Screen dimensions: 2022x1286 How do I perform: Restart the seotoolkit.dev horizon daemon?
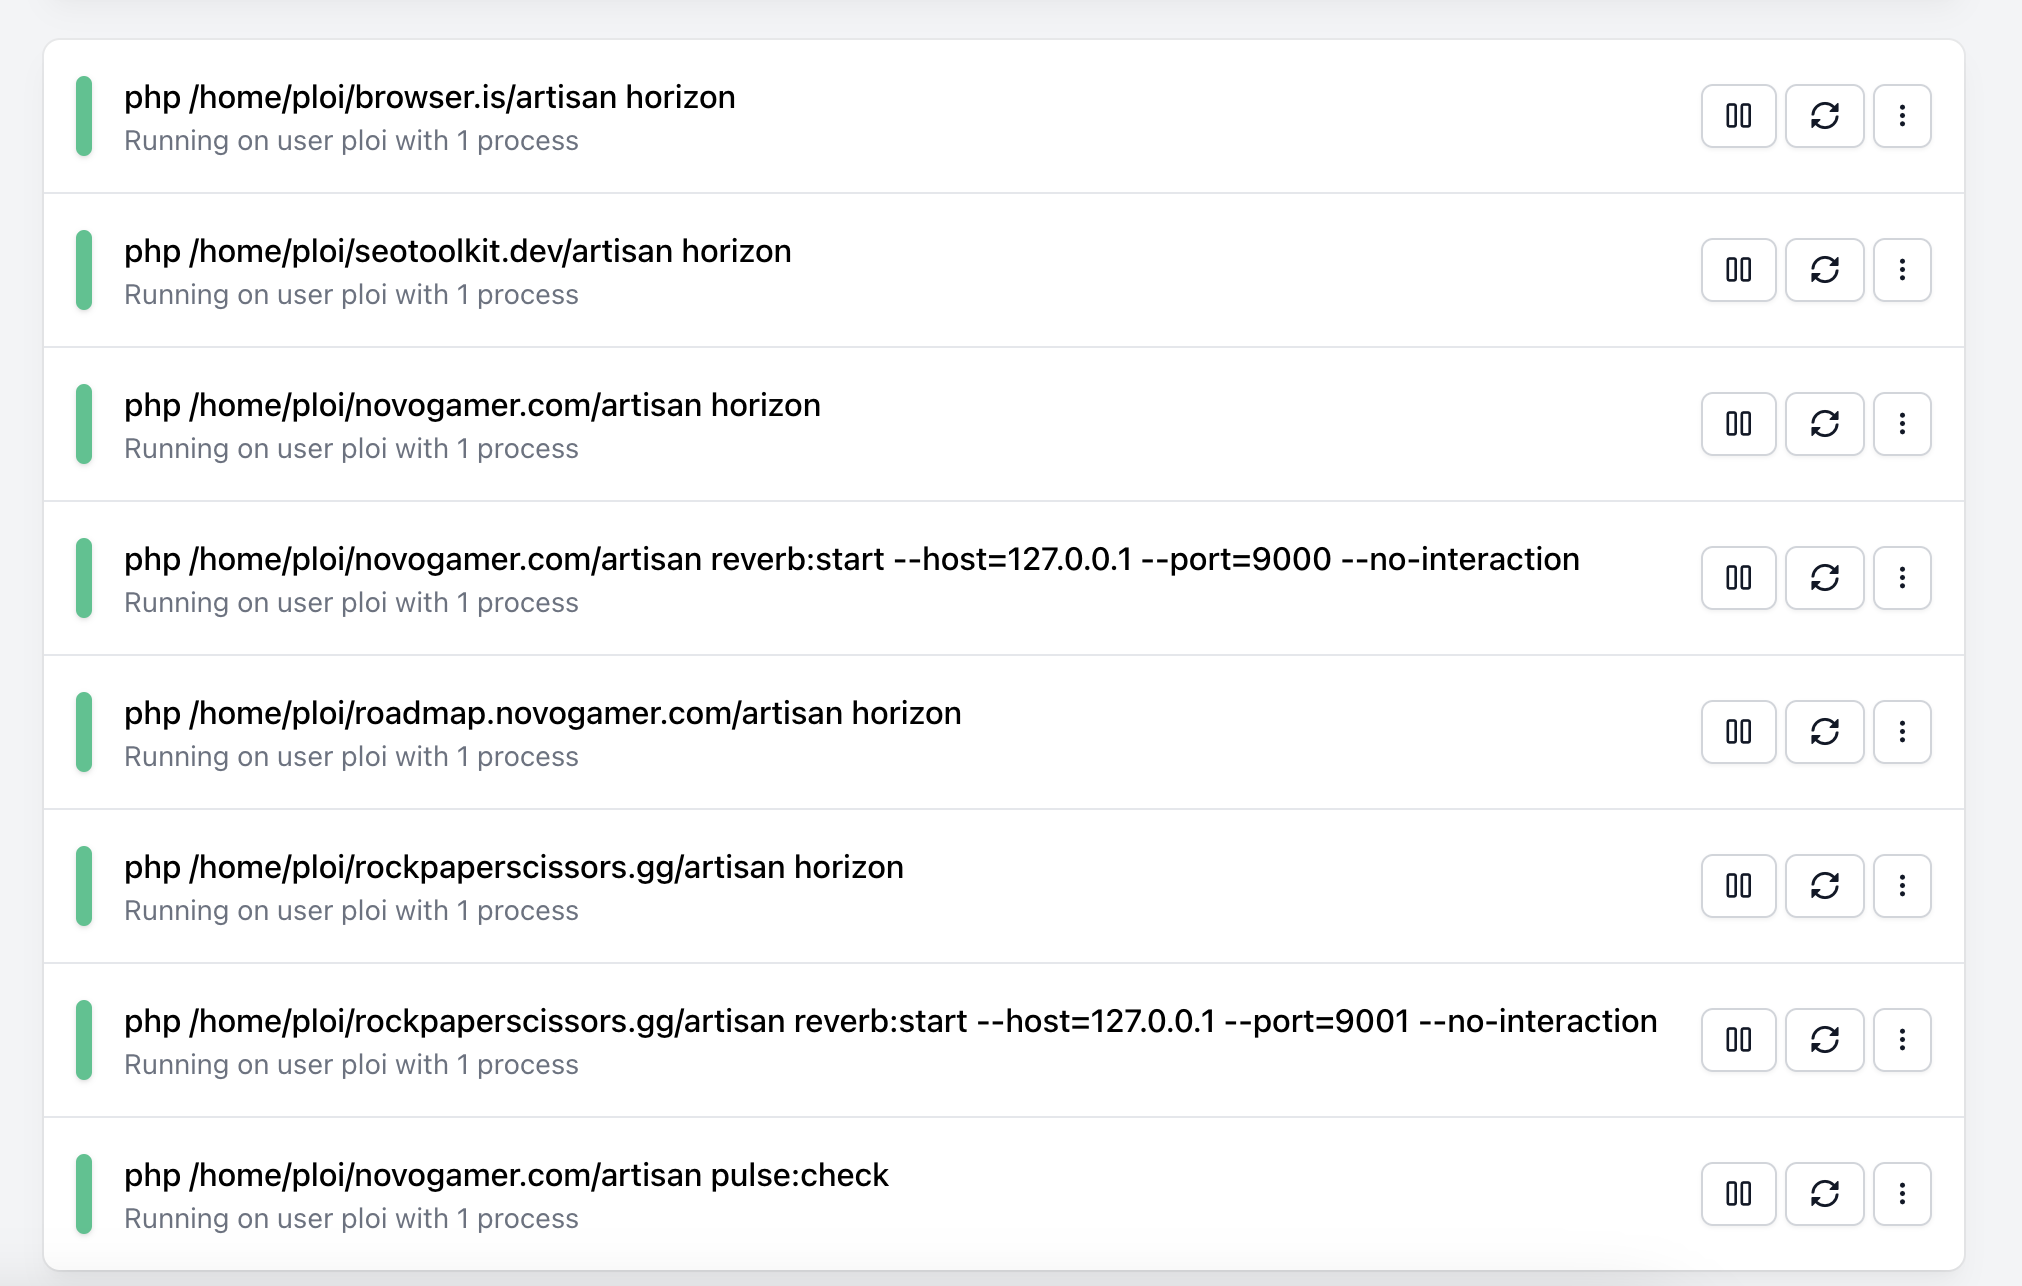(x=1824, y=270)
